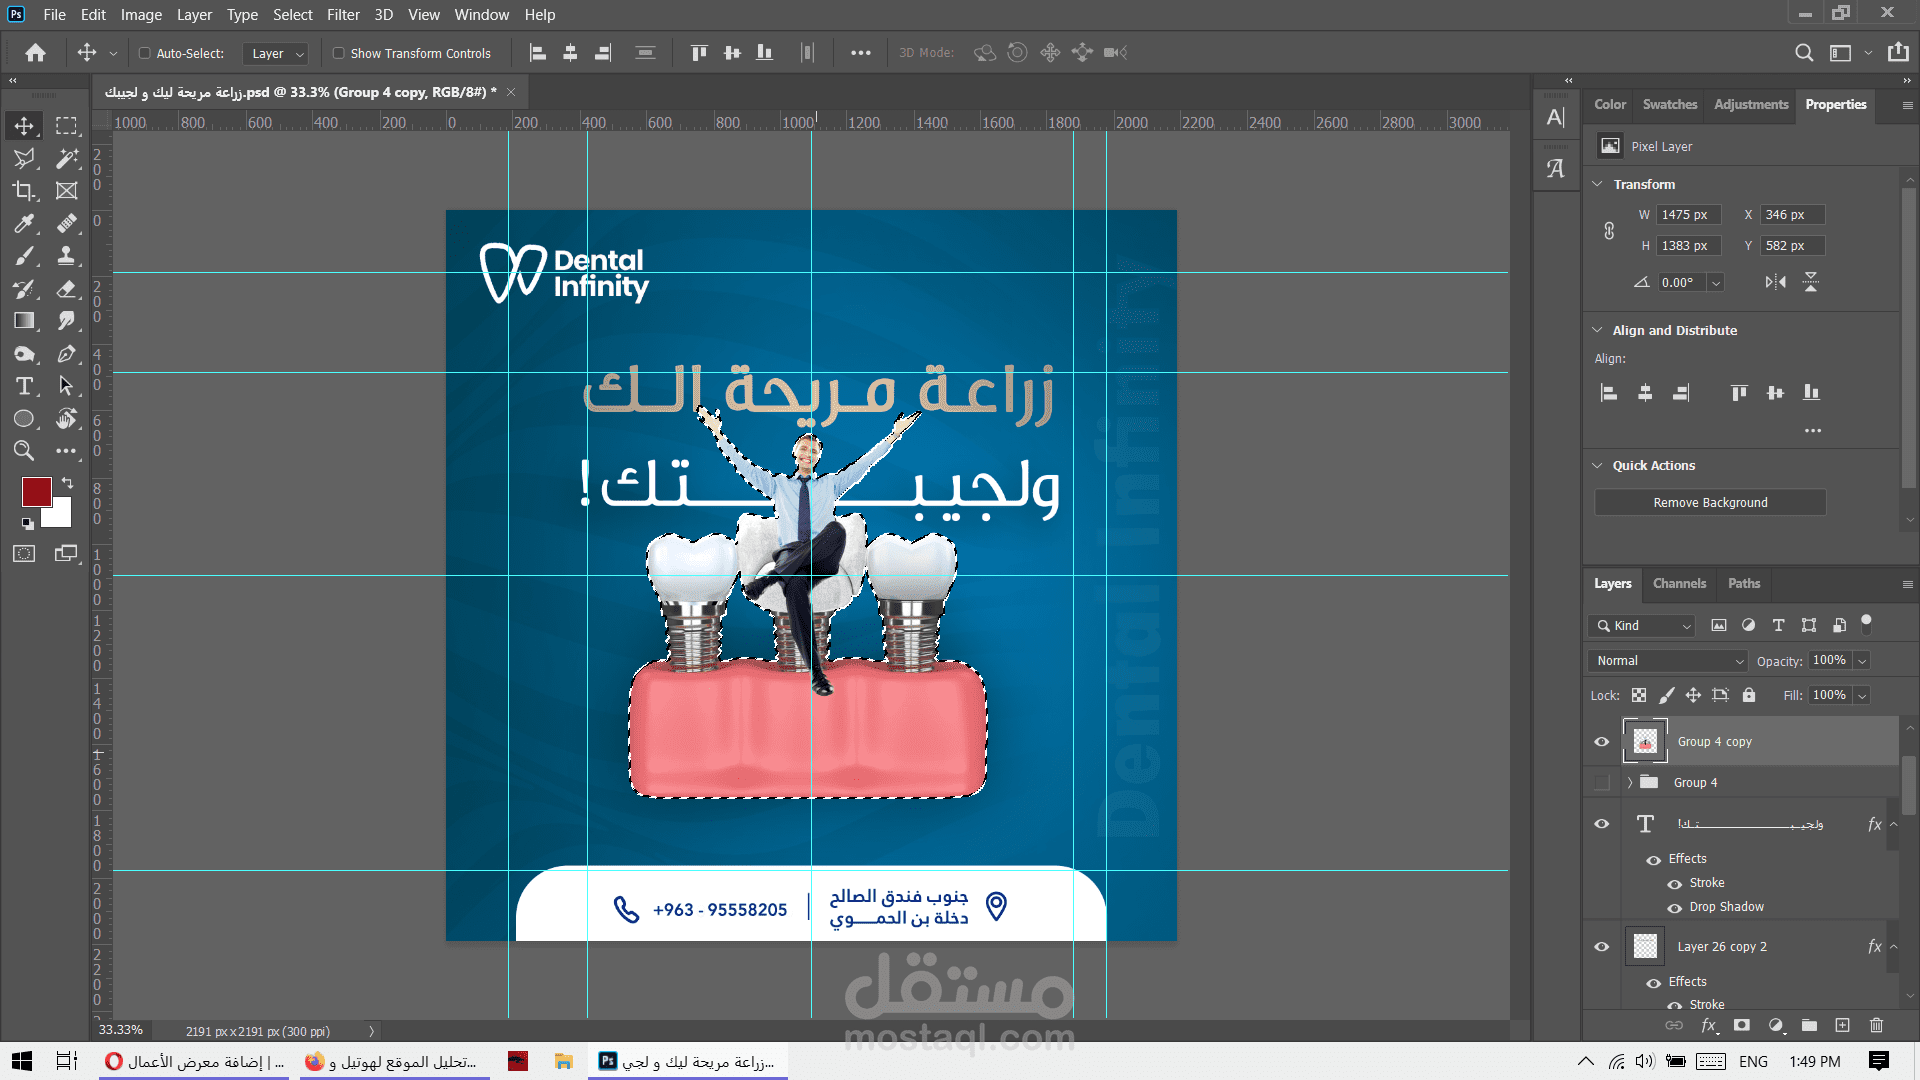This screenshot has width=1920, height=1080.
Task: Select the Crop tool
Action: click(x=24, y=190)
